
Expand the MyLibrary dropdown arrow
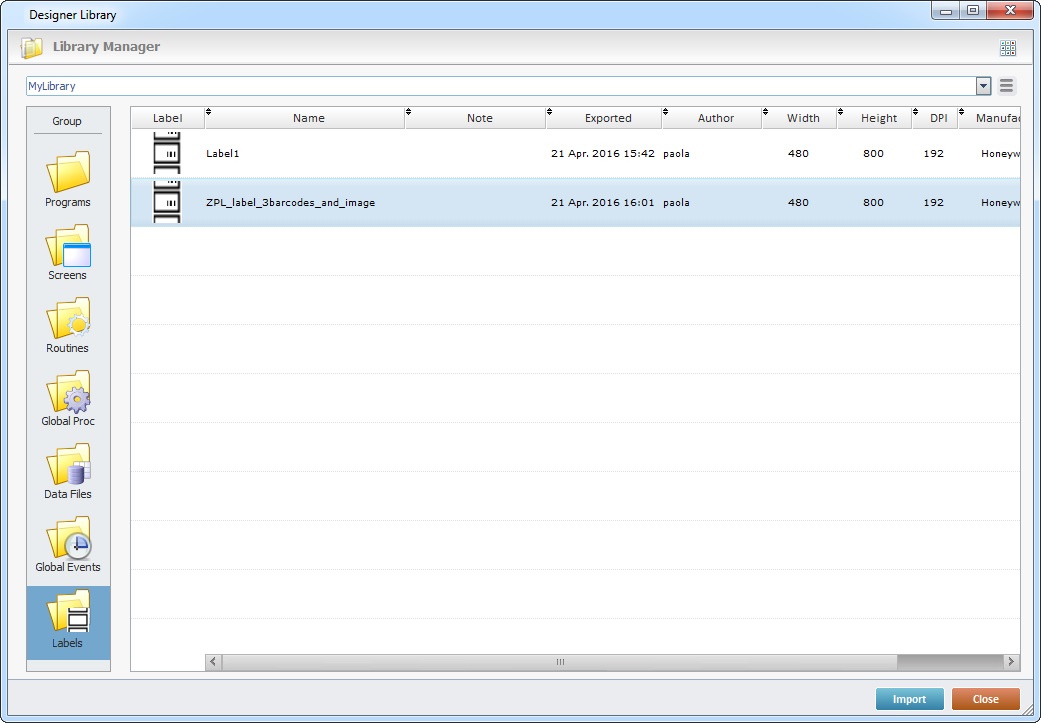click(x=983, y=86)
